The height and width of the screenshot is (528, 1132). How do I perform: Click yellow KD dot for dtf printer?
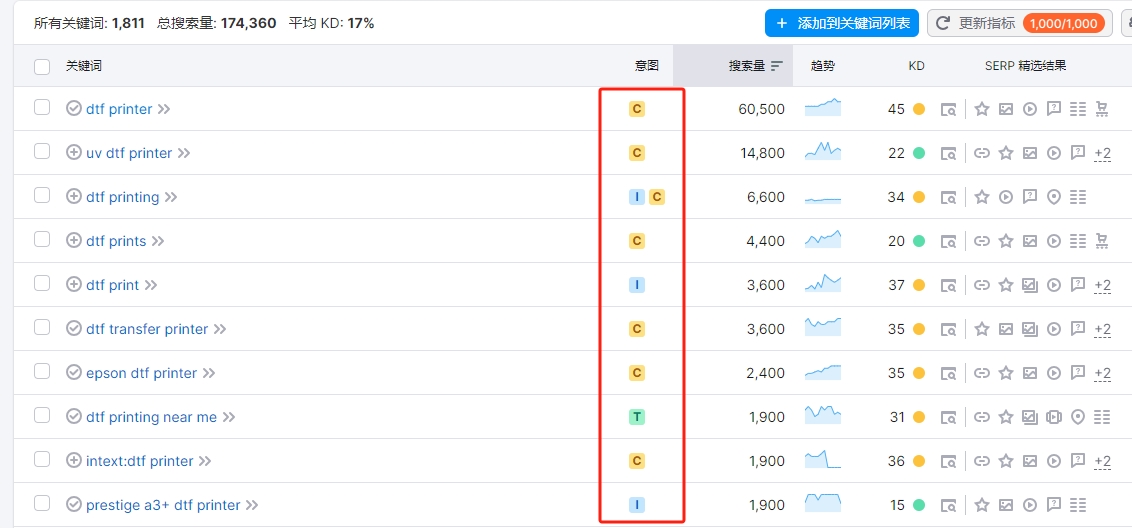coord(919,109)
